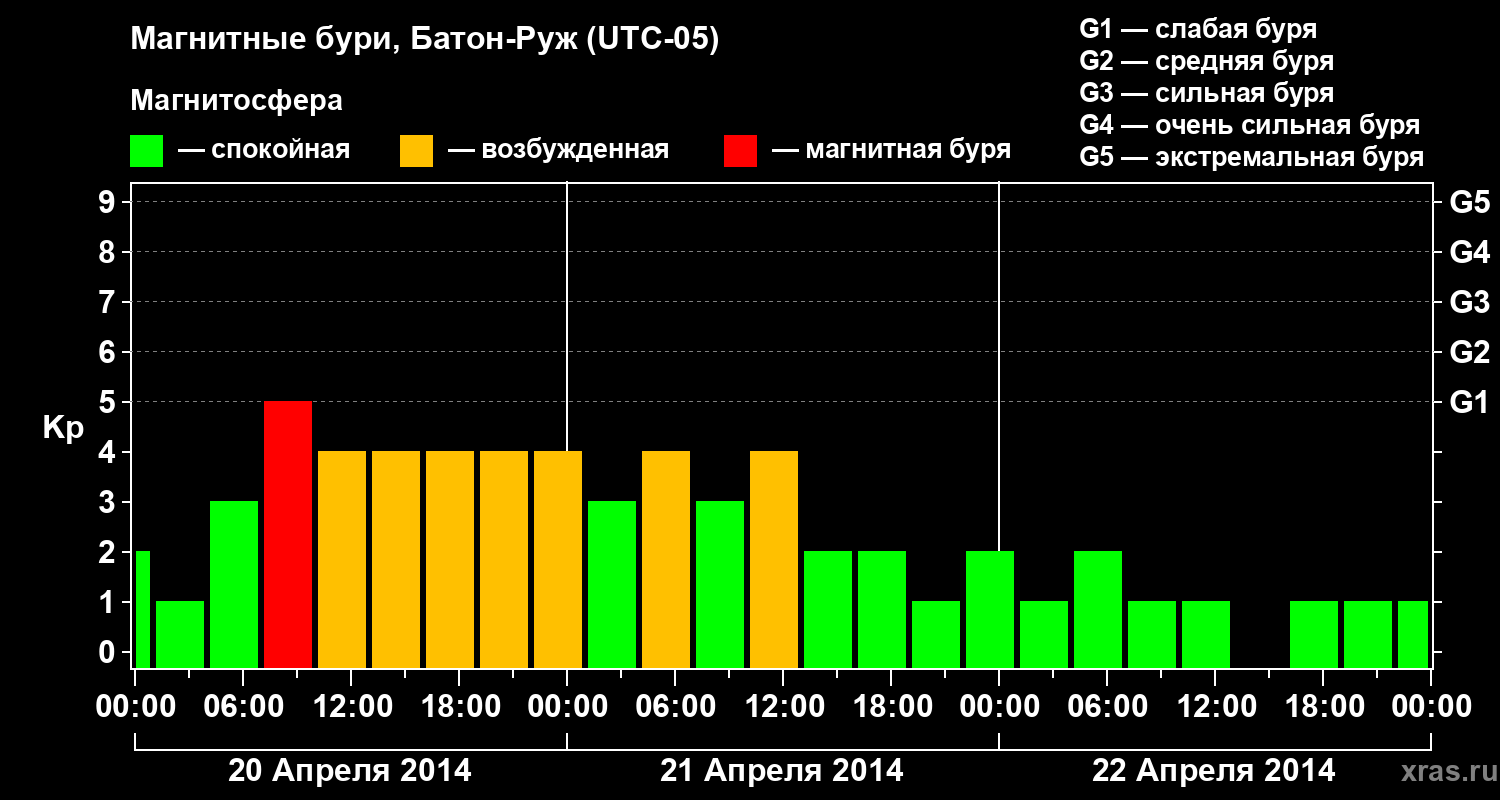Screen dimensions: 1500x800
Task: Click the '22 Апреля 2014' date label
Action: coord(1214,771)
